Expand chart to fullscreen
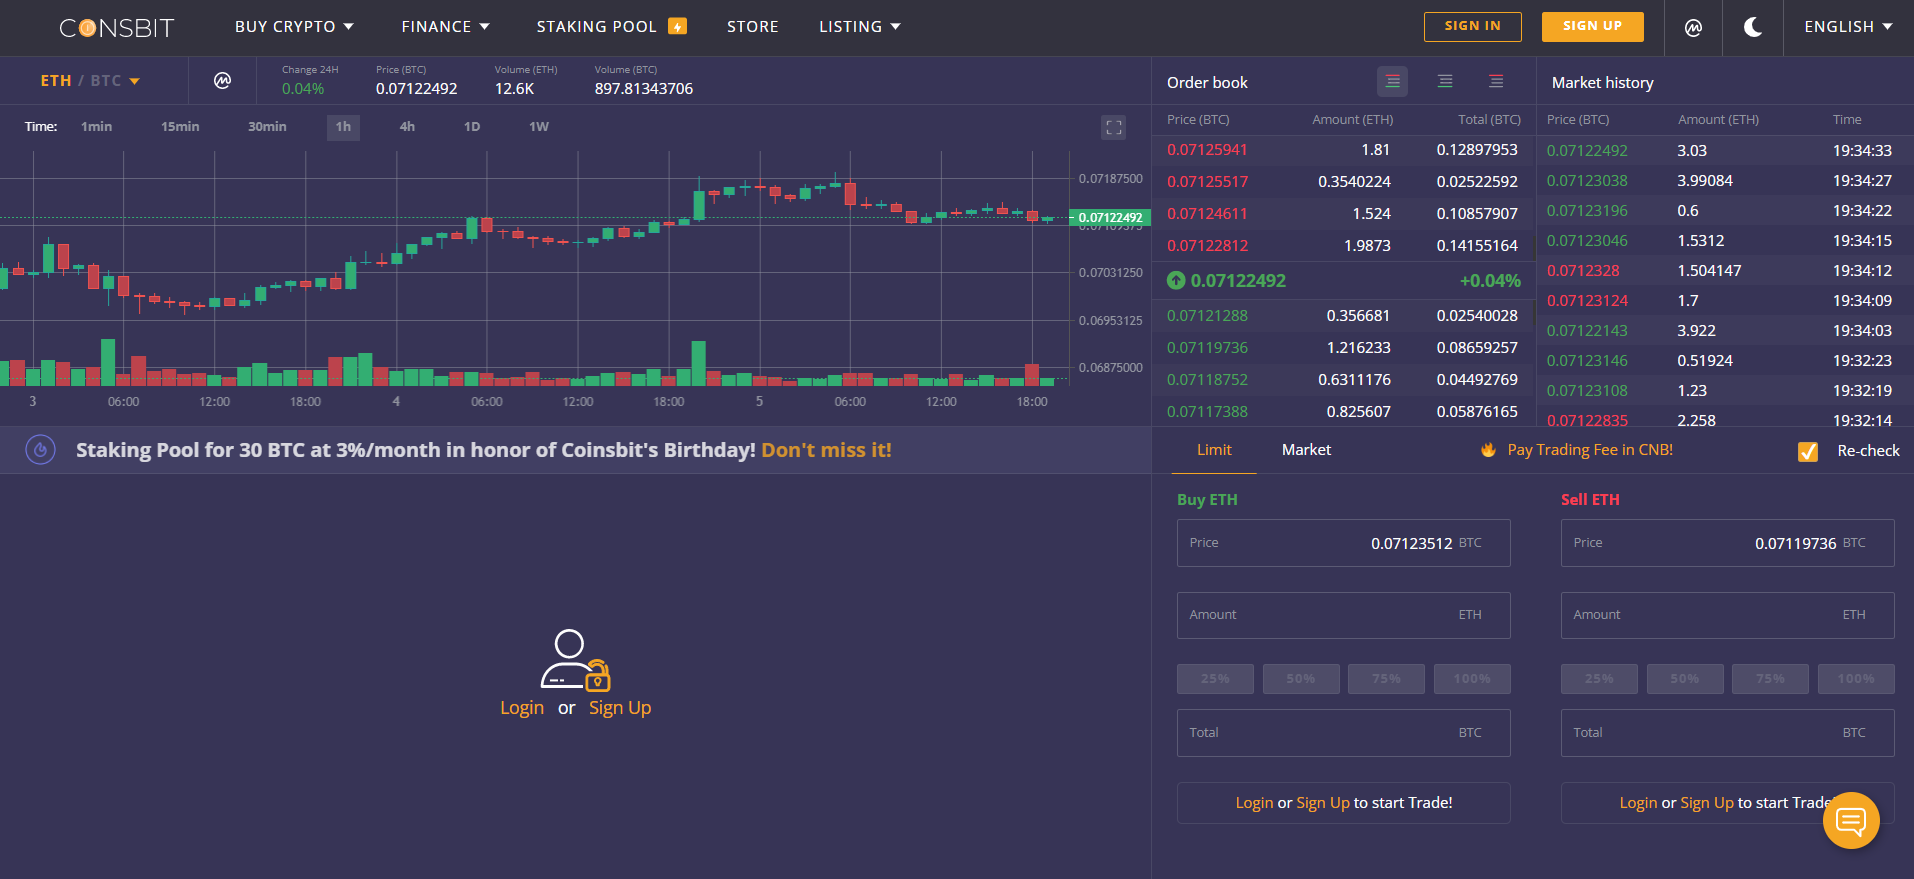 [x=1113, y=127]
